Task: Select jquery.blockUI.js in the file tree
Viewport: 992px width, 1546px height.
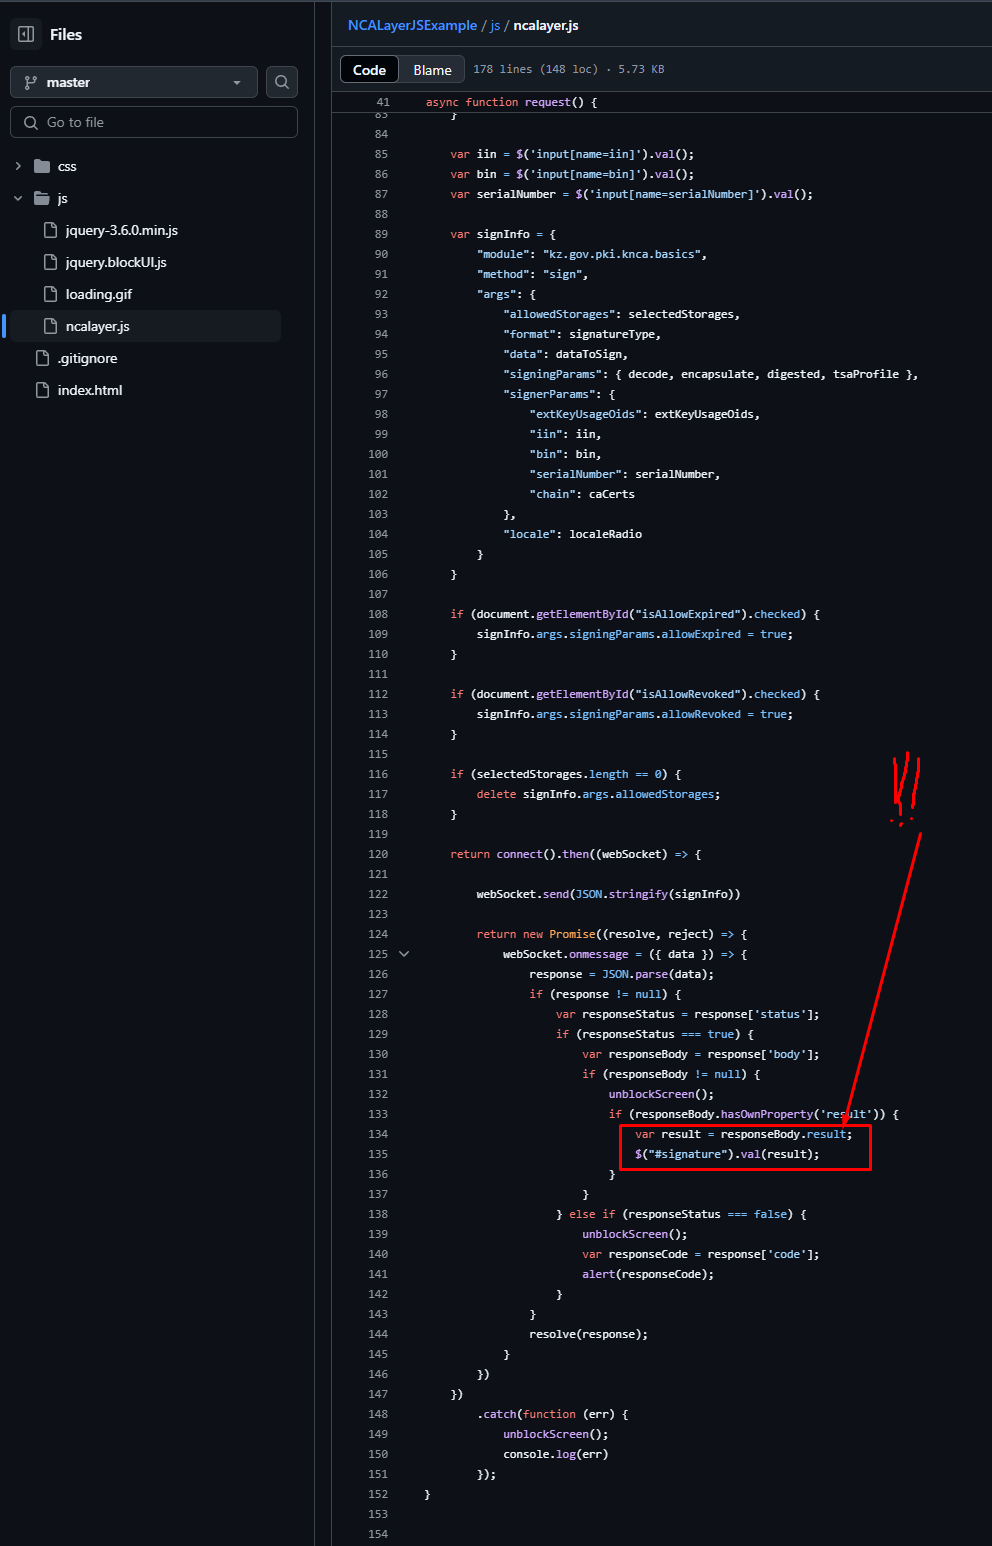Action: [113, 261]
